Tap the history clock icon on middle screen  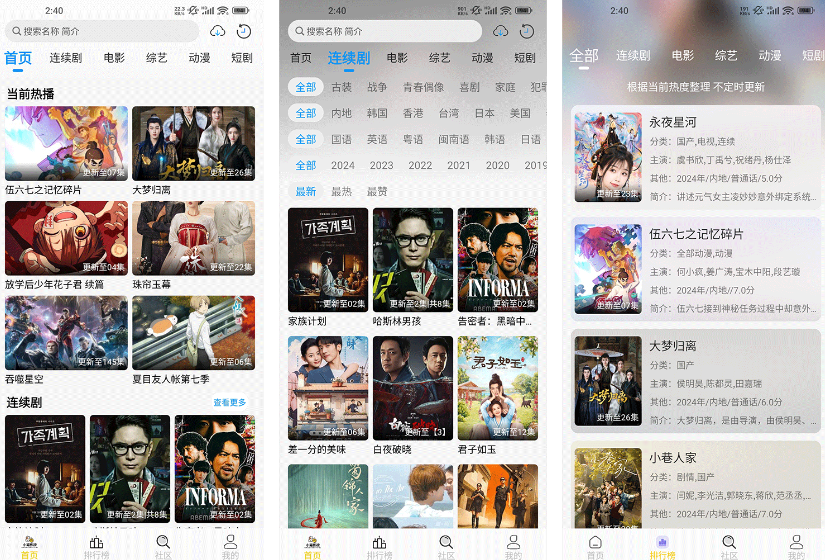click(x=527, y=32)
